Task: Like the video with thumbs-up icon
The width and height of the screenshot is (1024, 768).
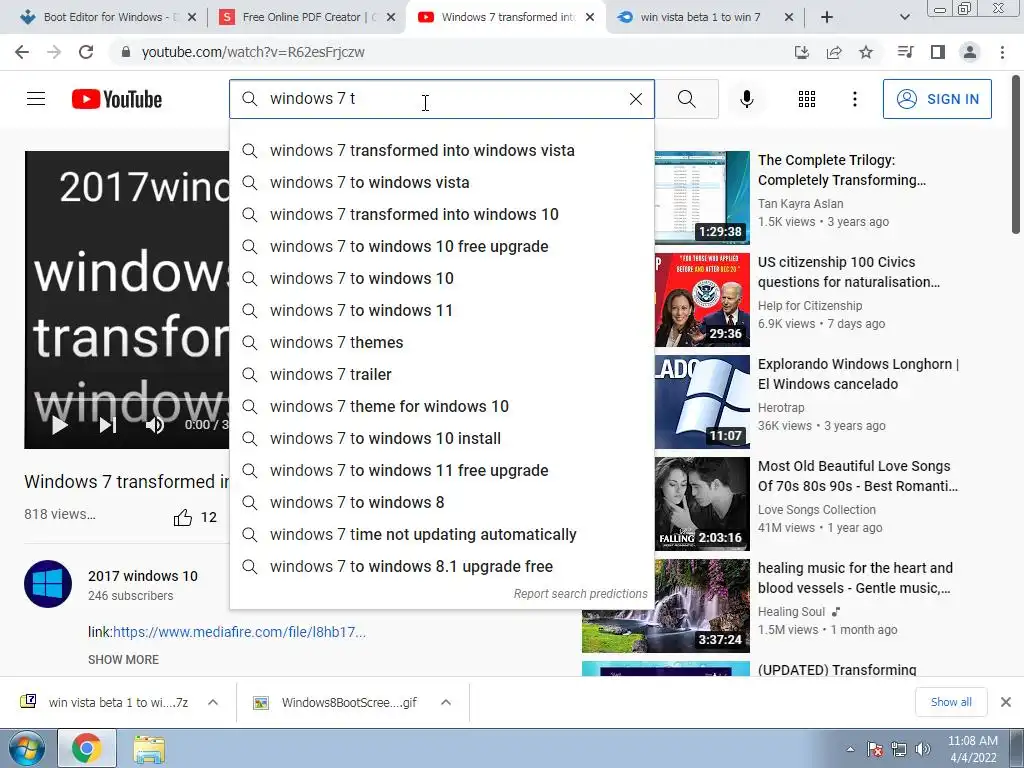Action: click(183, 518)
